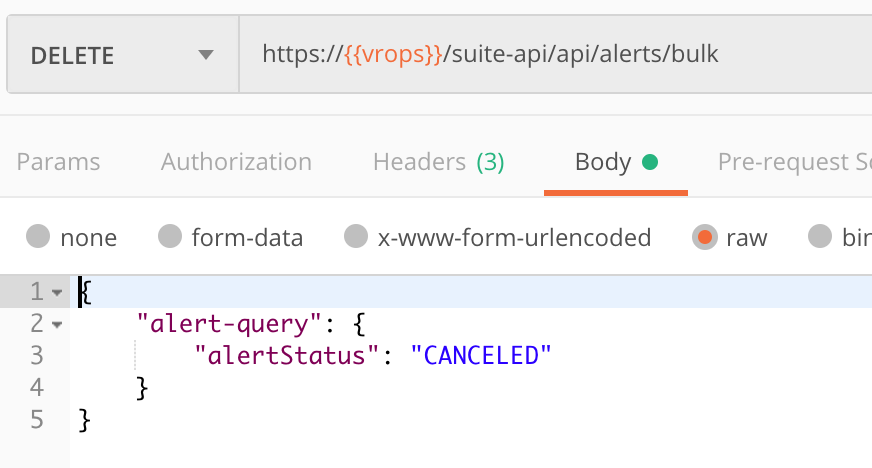The width and height of the screenshot is (872, 468).
Task: Collapse the code fold on line 1
Action: [57, 292]
